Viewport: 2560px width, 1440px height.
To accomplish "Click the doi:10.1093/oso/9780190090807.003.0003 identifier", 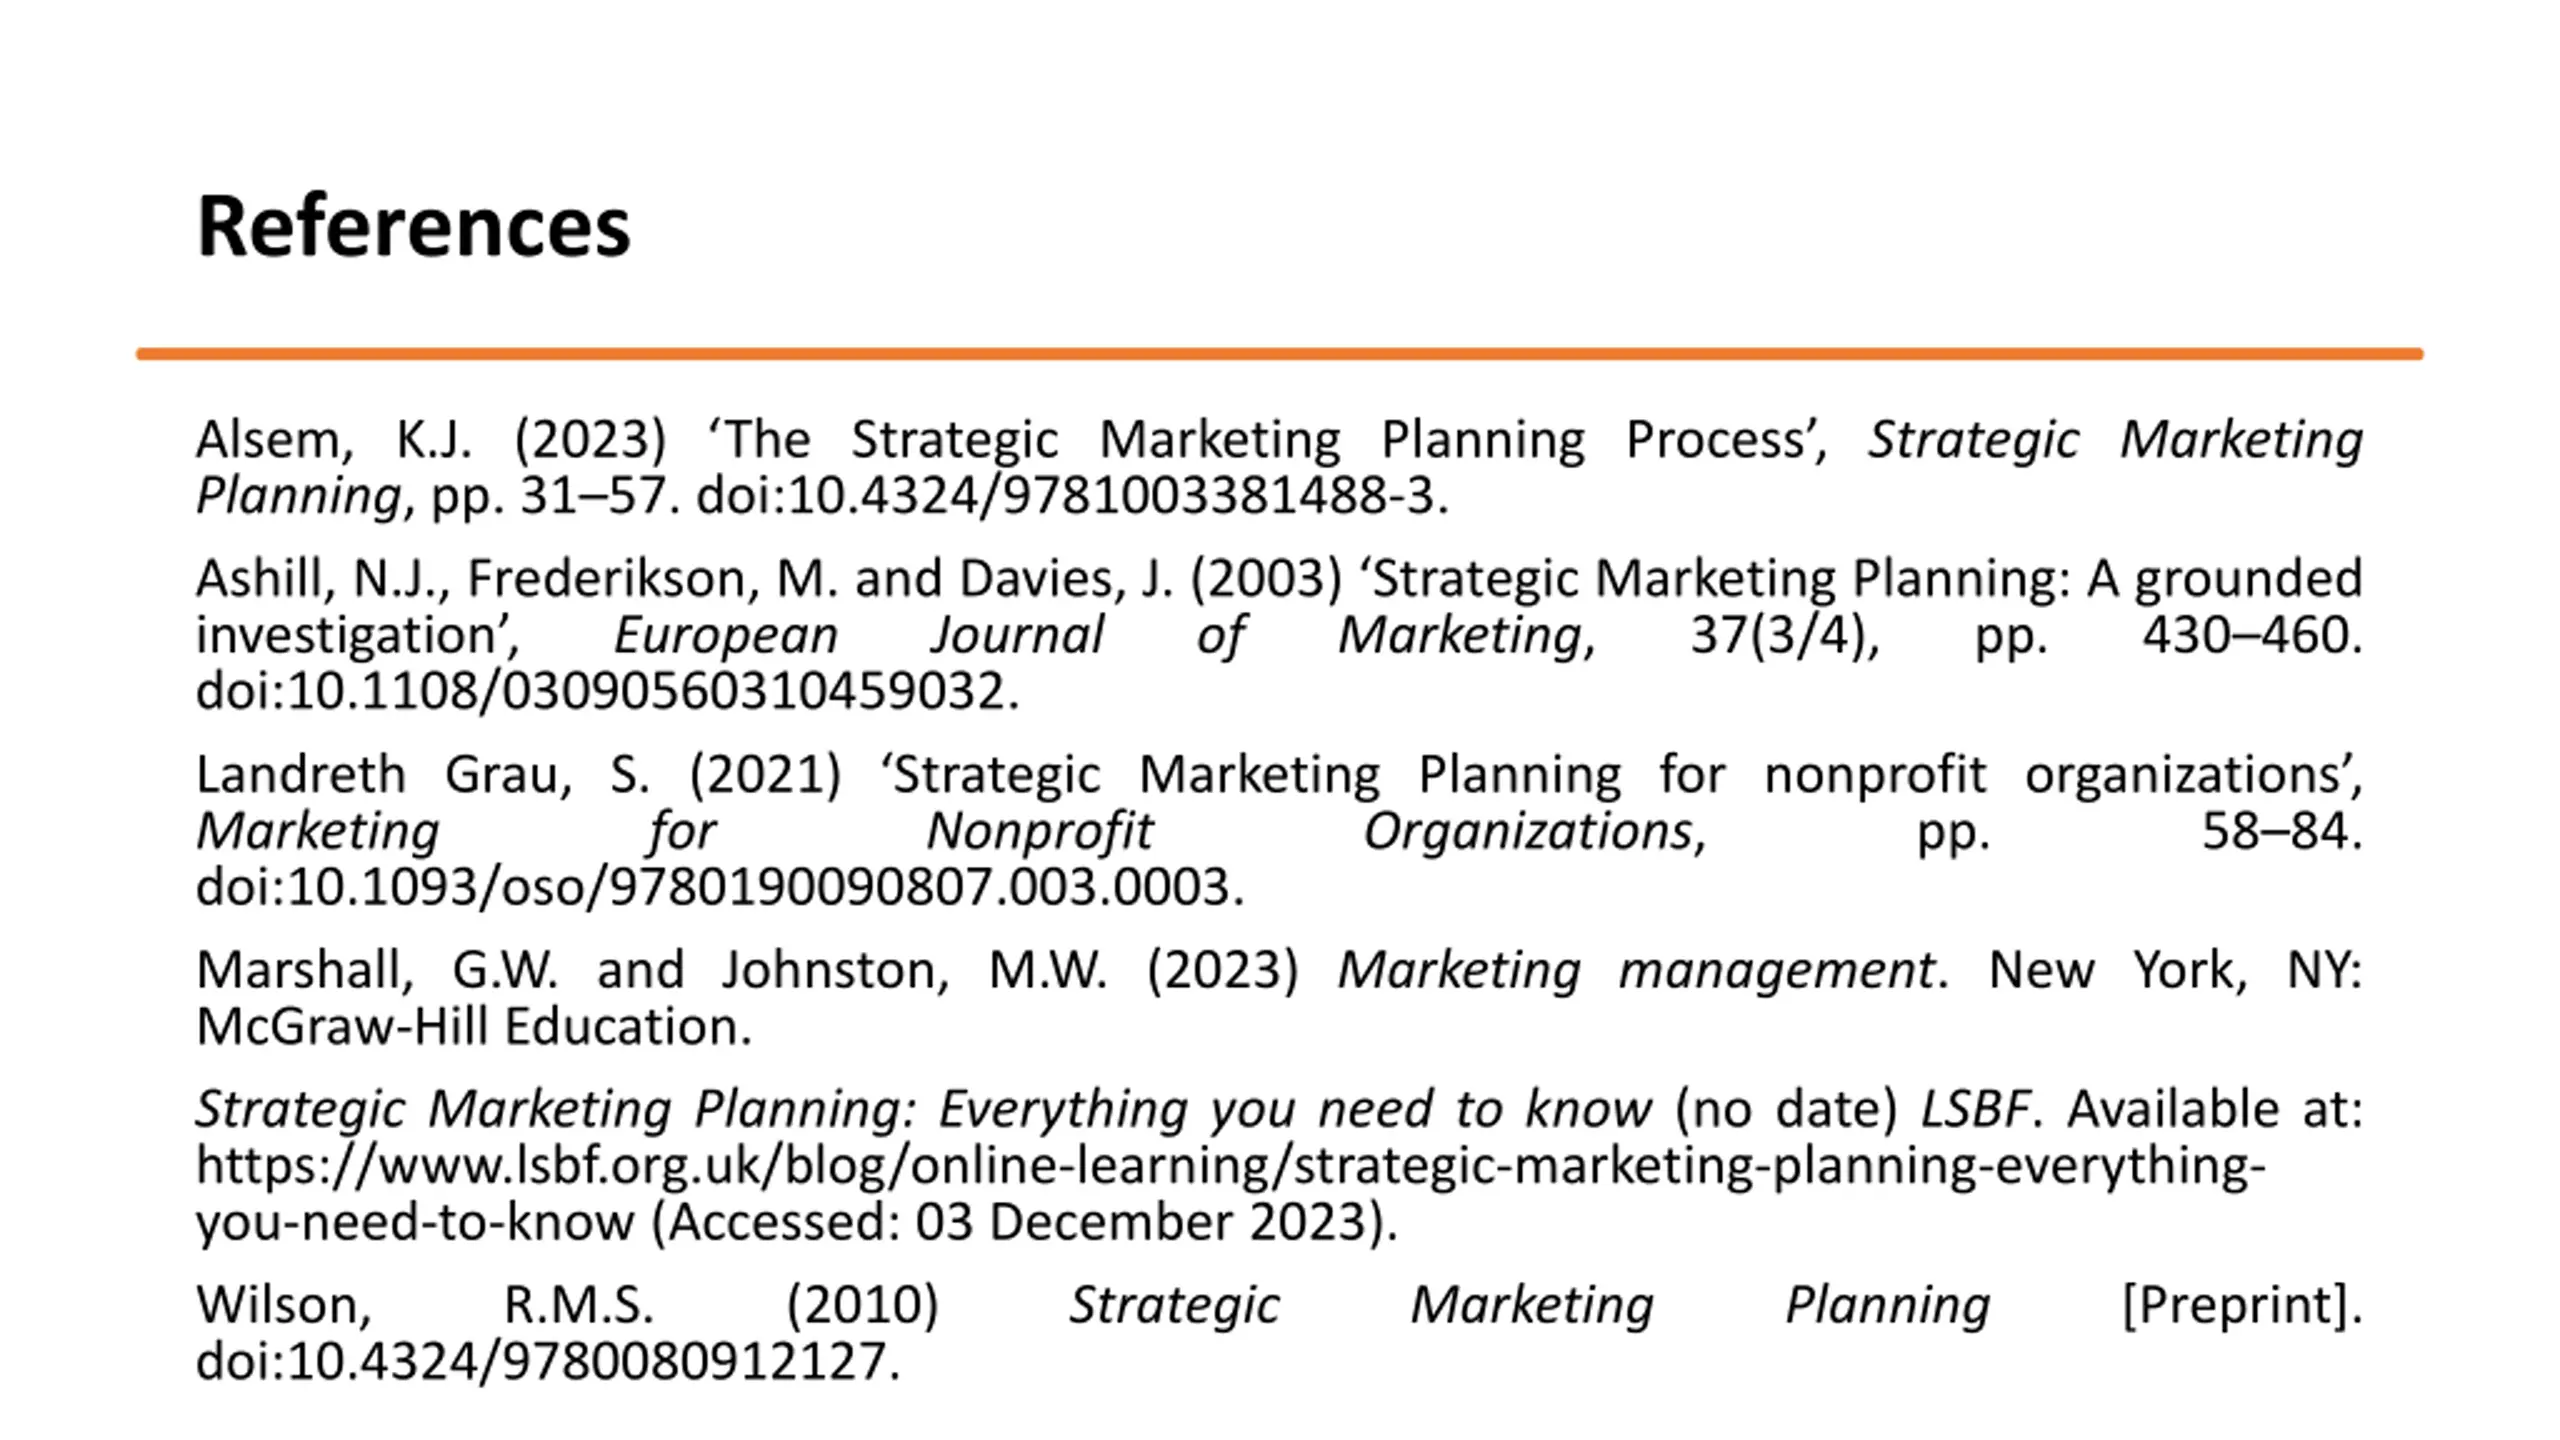I will [720, 888].
